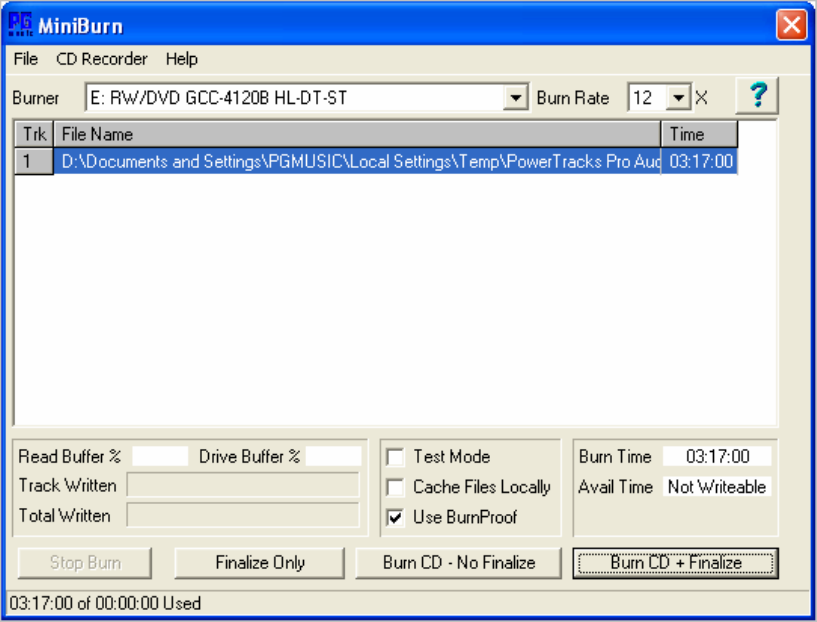Click the Total Written progress bar

243,516
